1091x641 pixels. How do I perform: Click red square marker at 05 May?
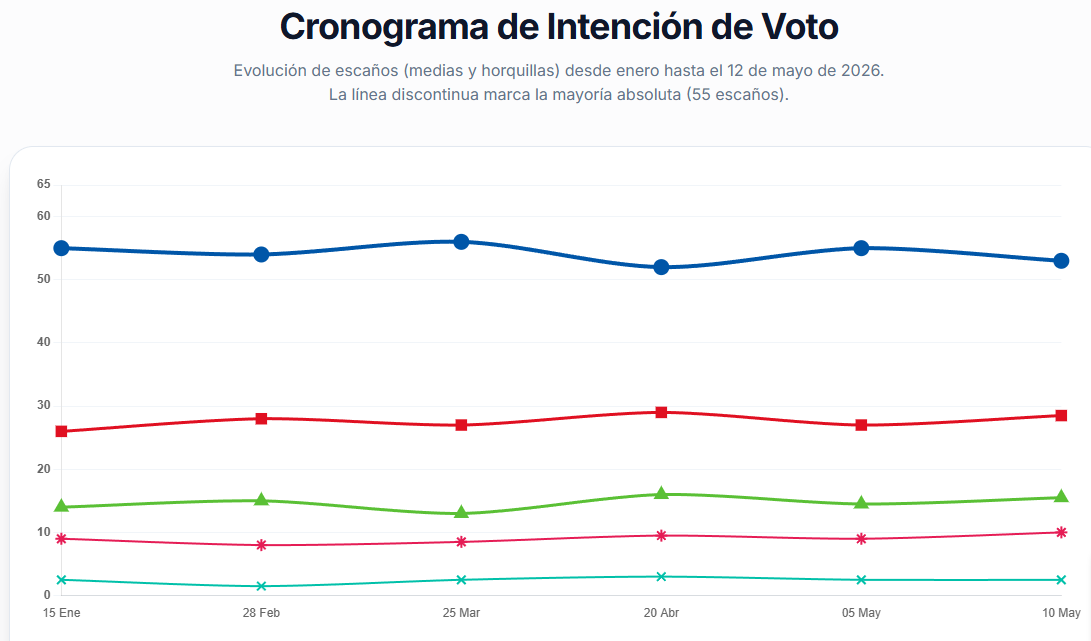click(x=861, y=425)
